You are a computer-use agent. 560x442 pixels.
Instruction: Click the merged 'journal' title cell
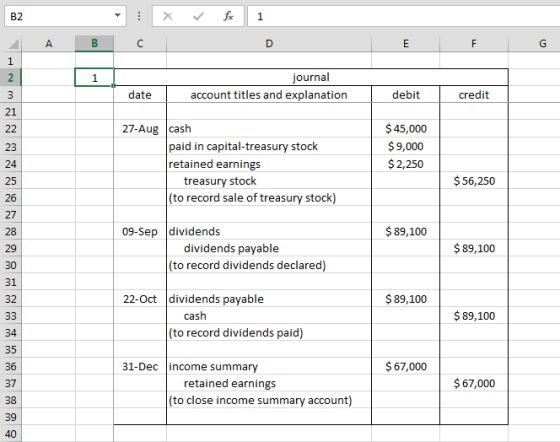point(311,77)
